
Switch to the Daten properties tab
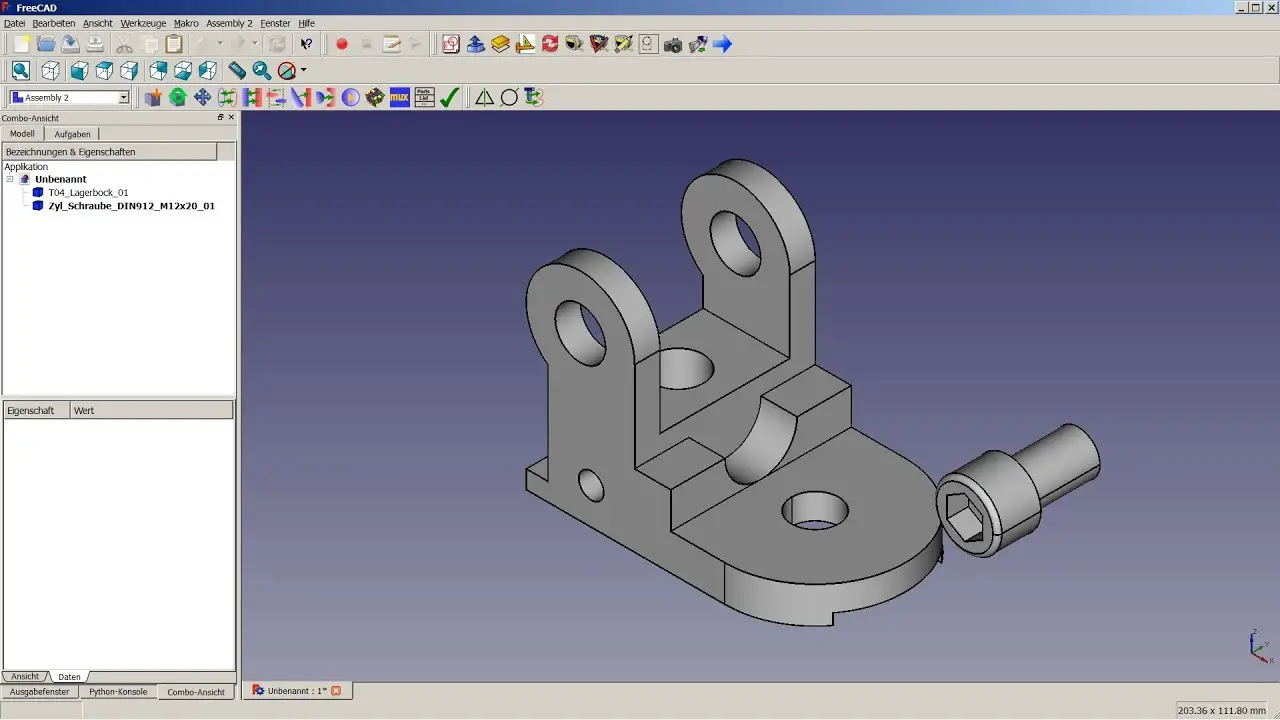(69, 676)
